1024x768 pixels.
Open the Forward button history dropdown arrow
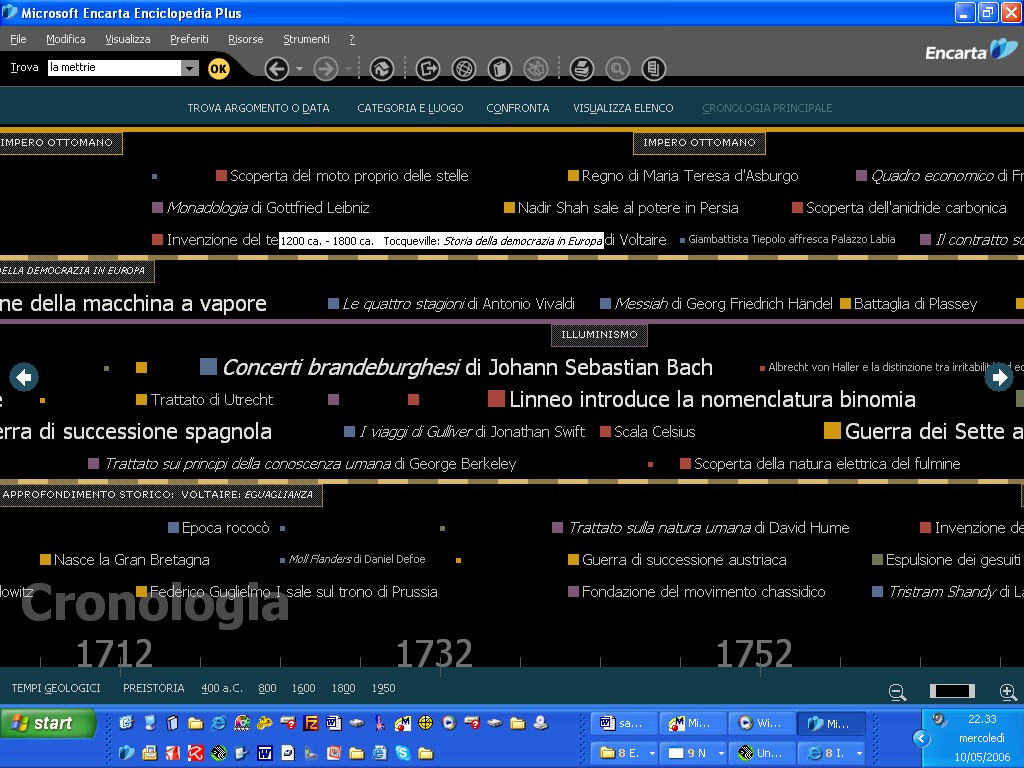click(x=348, y=69)
